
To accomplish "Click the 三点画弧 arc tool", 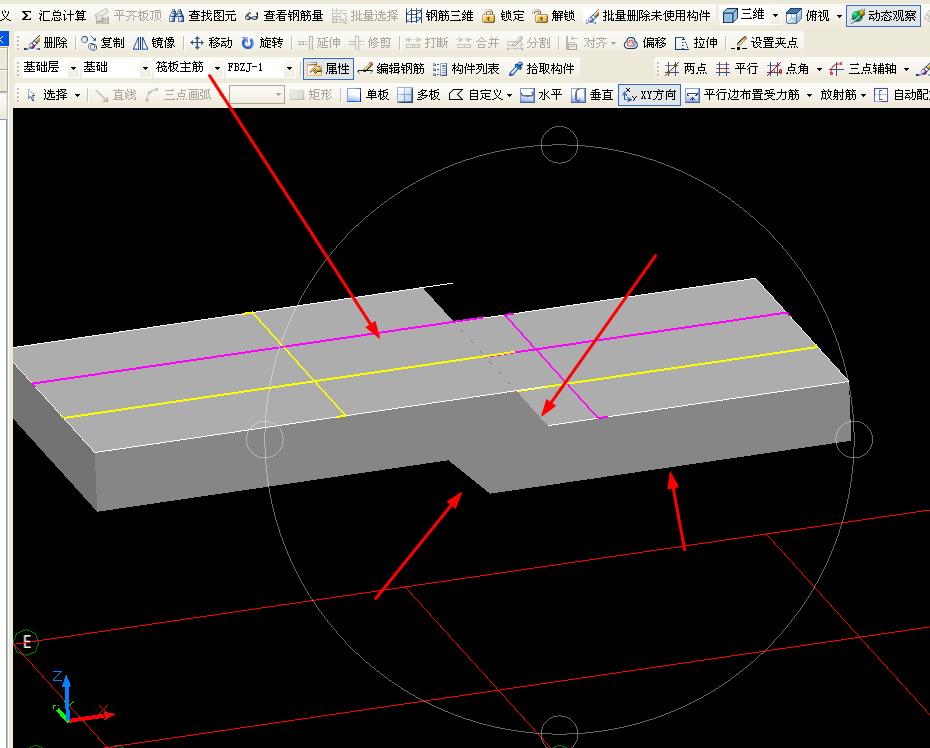I will coord(178,95).
